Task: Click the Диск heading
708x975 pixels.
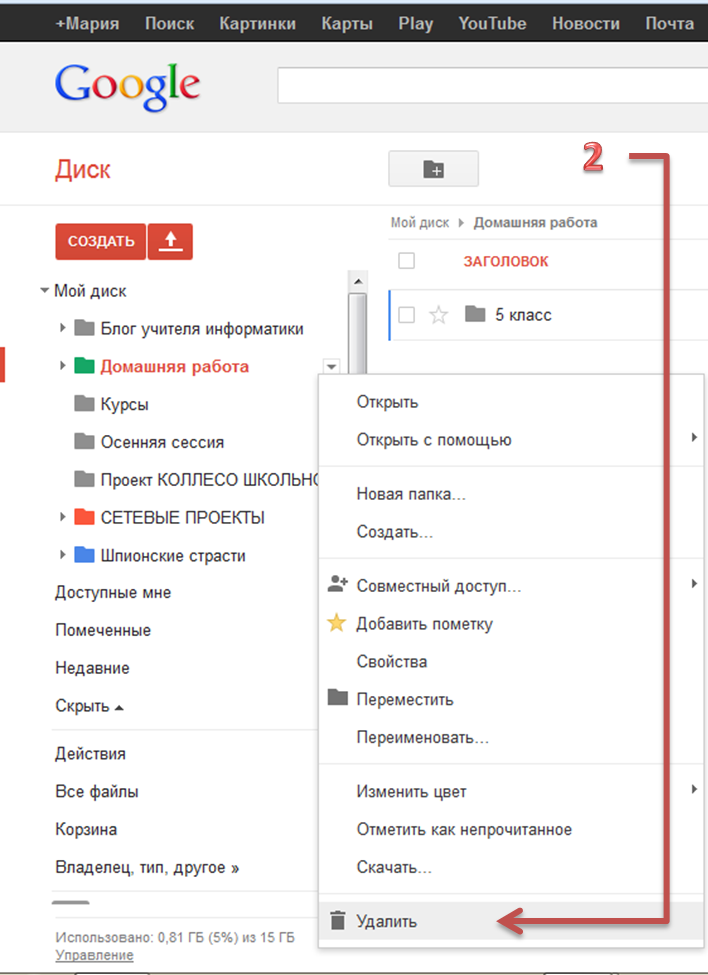Action: [x=83, y=170]
